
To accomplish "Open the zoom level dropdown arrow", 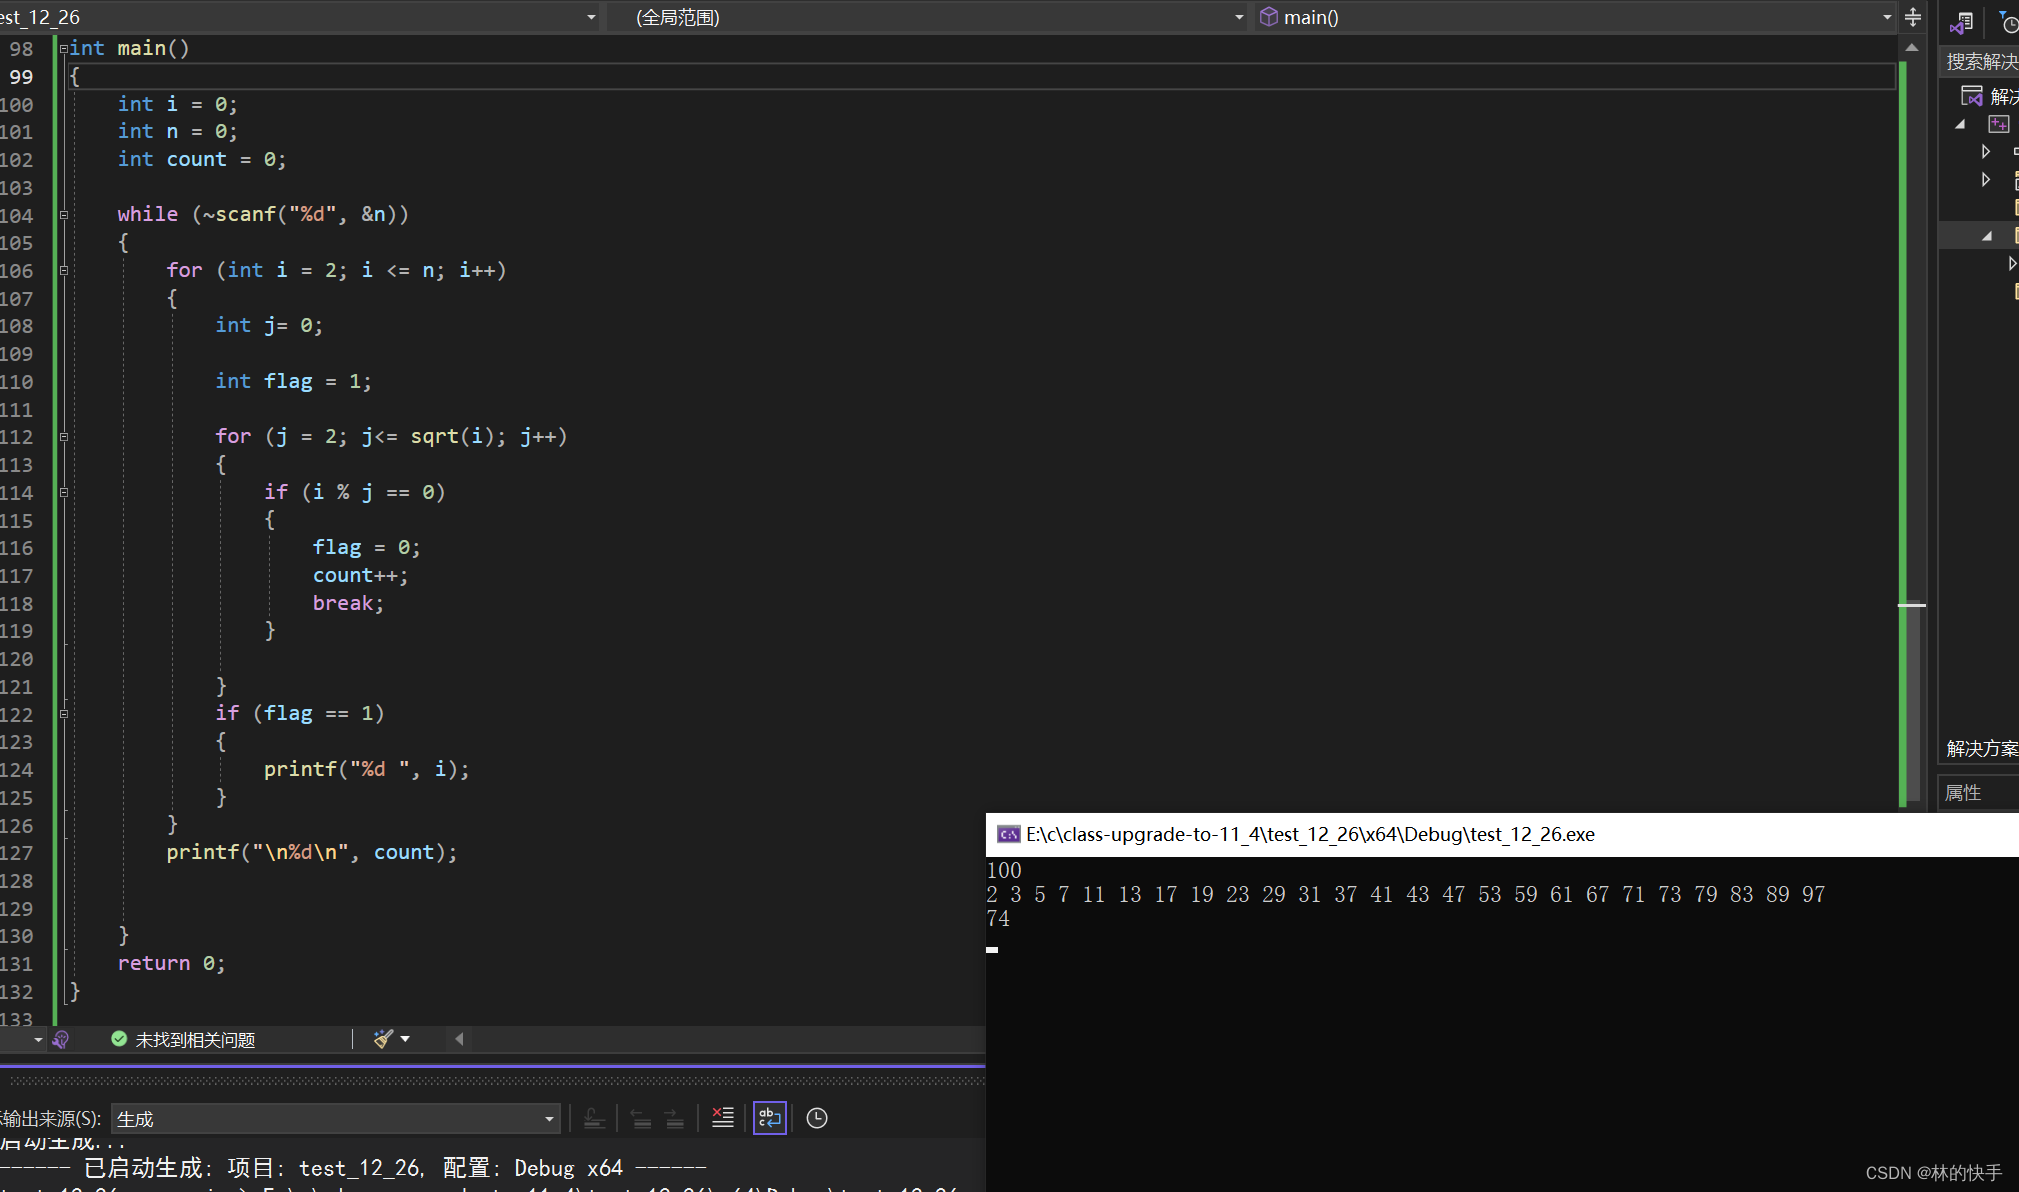I will (x=38, y=1040).
